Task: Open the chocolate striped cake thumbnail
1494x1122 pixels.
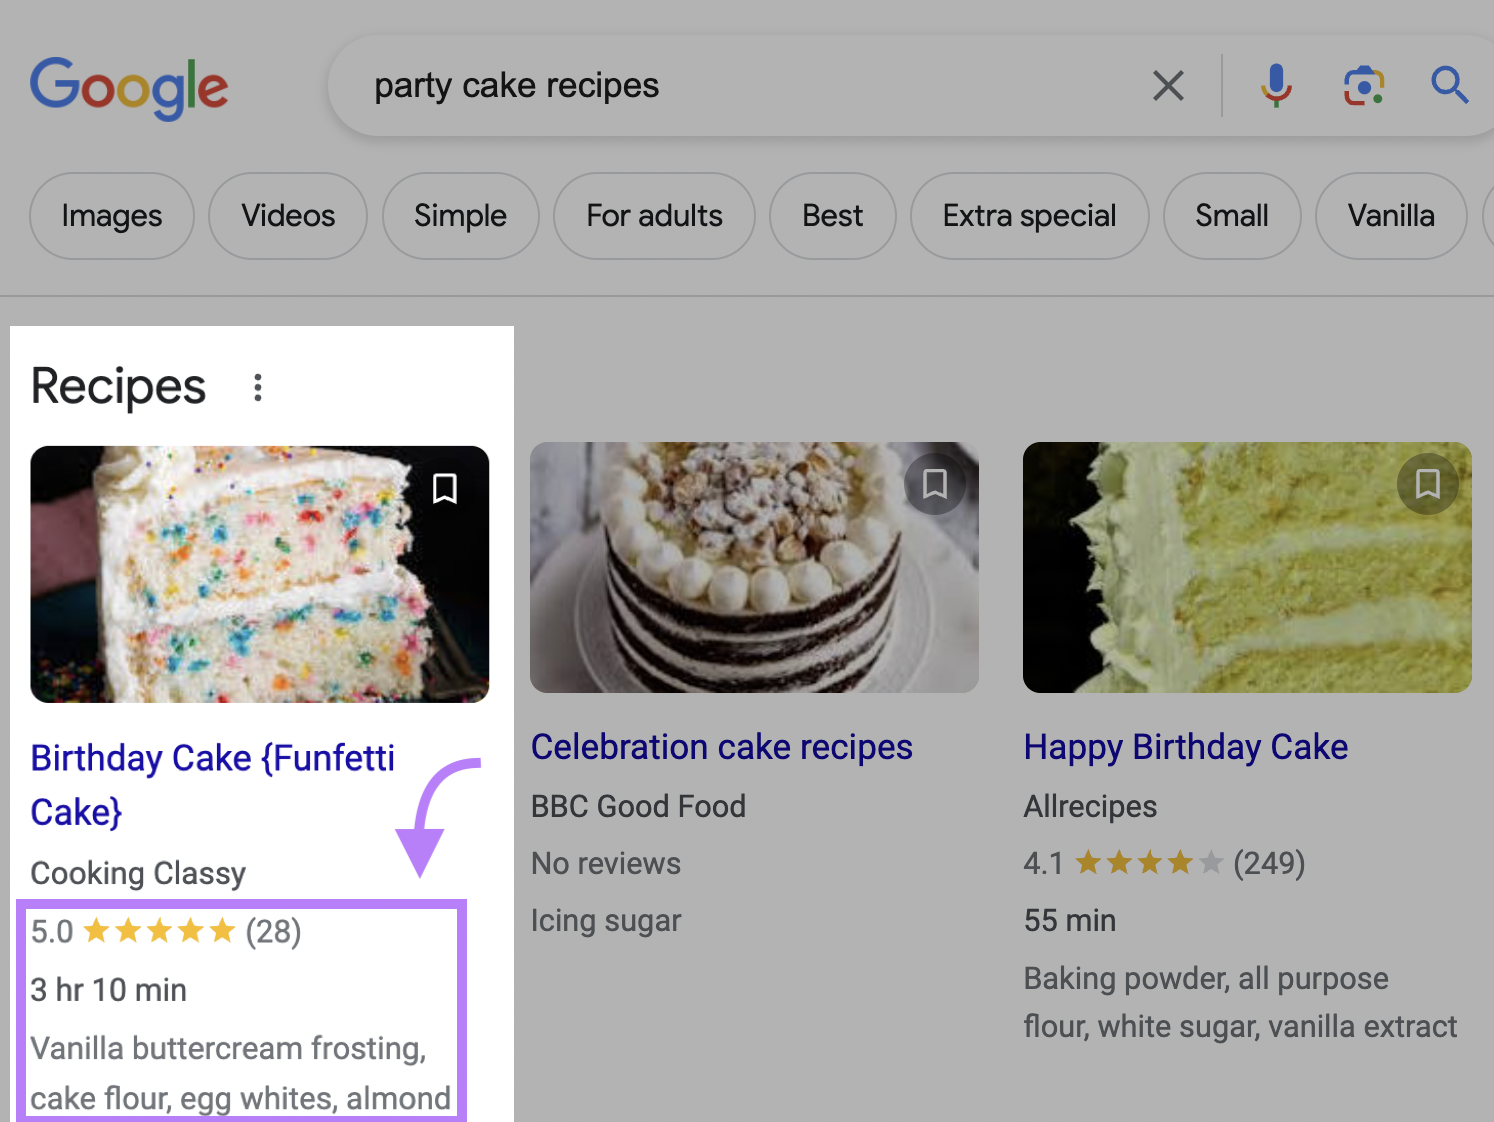Action: point(754,568)
